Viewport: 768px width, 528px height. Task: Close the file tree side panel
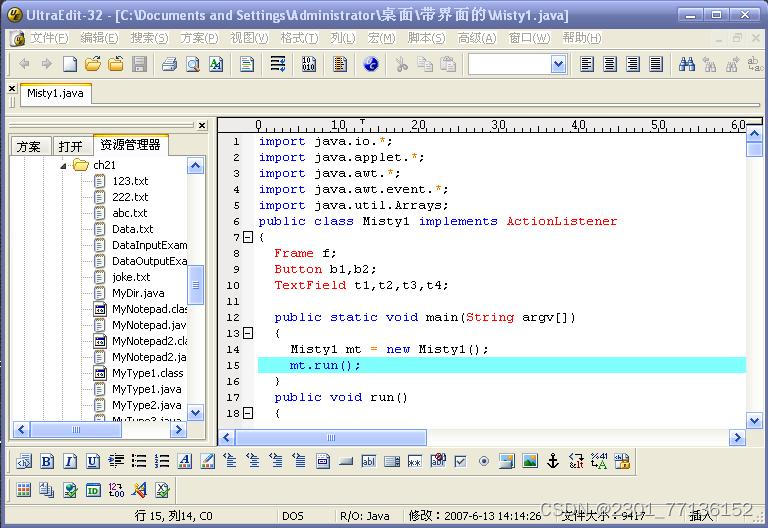pyautogui.click(x=202, y=126)
